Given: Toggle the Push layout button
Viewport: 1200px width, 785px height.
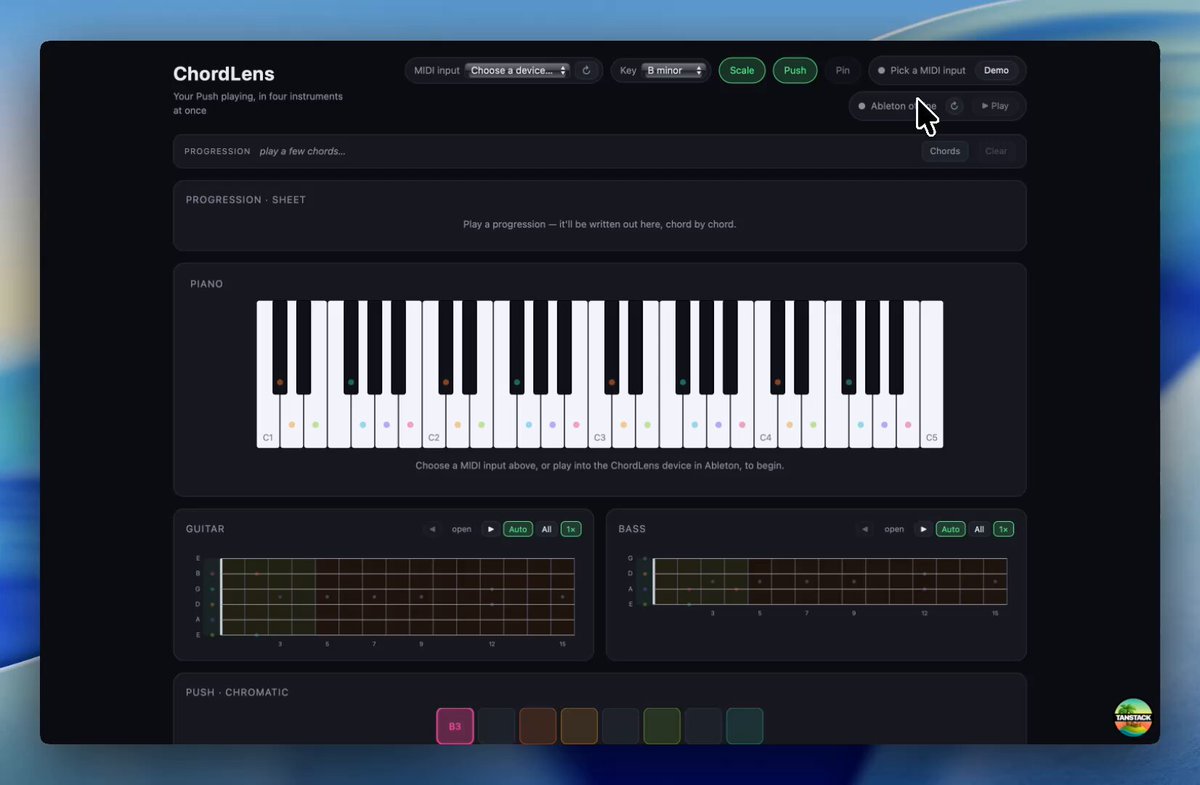Looking at the screenshot, I should (795, 71).
